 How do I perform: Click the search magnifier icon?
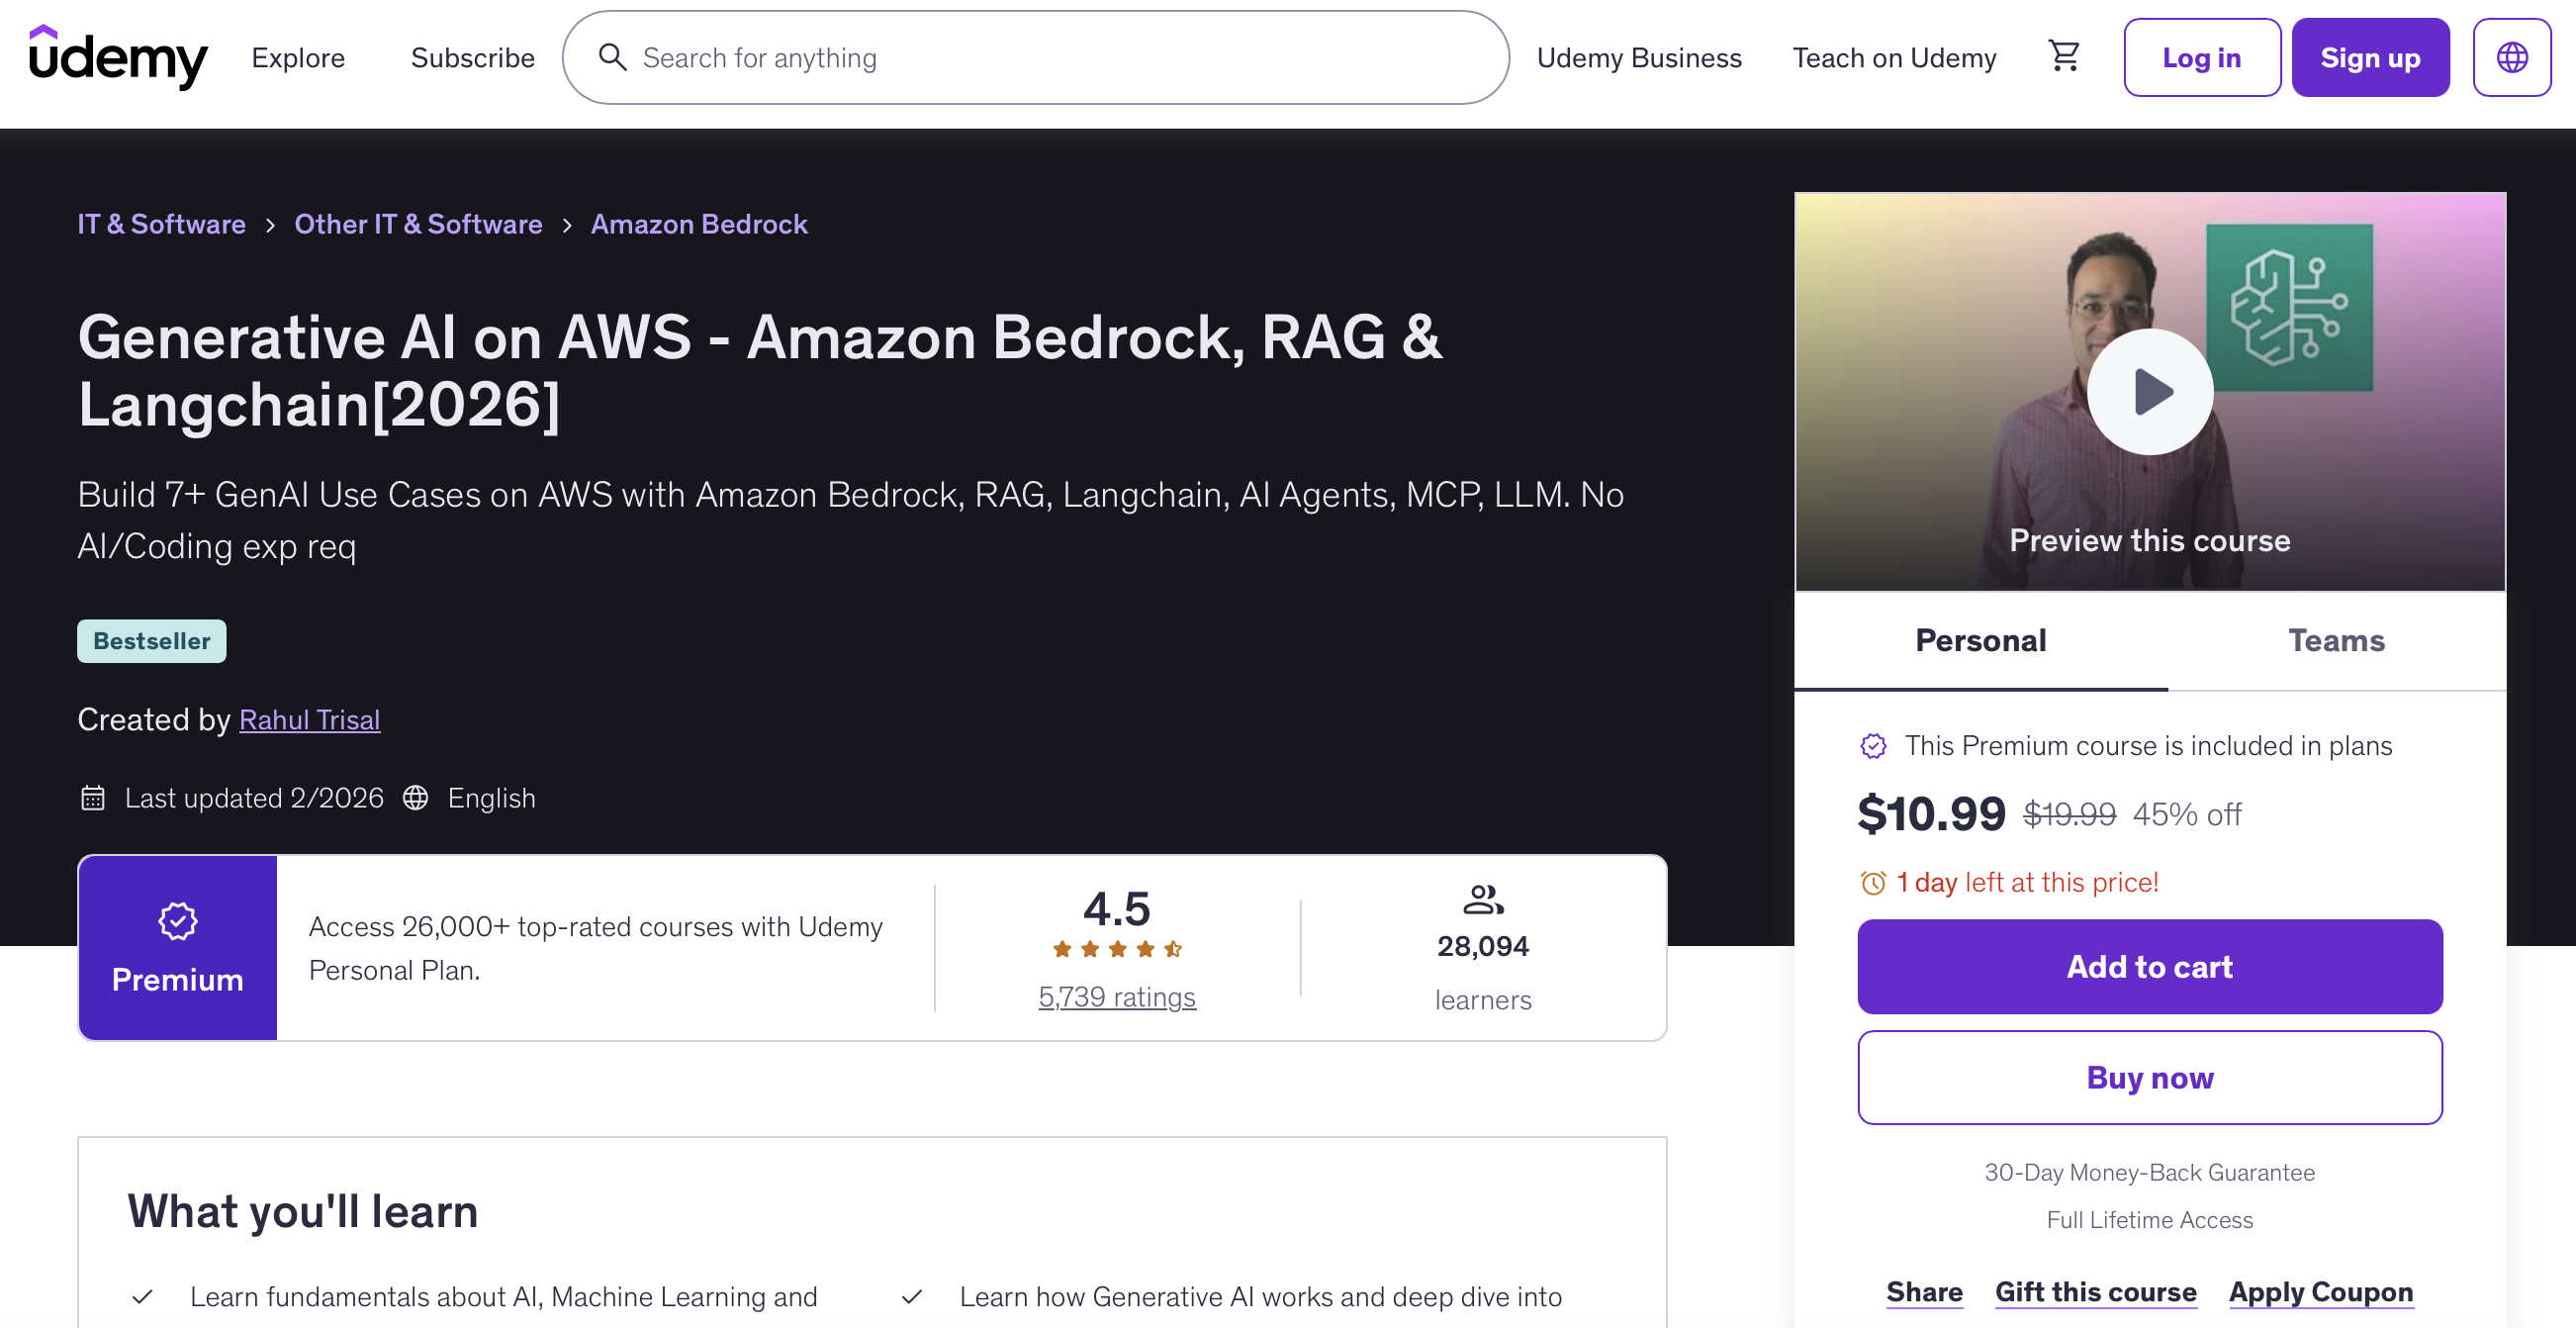[x=612, y=57]
